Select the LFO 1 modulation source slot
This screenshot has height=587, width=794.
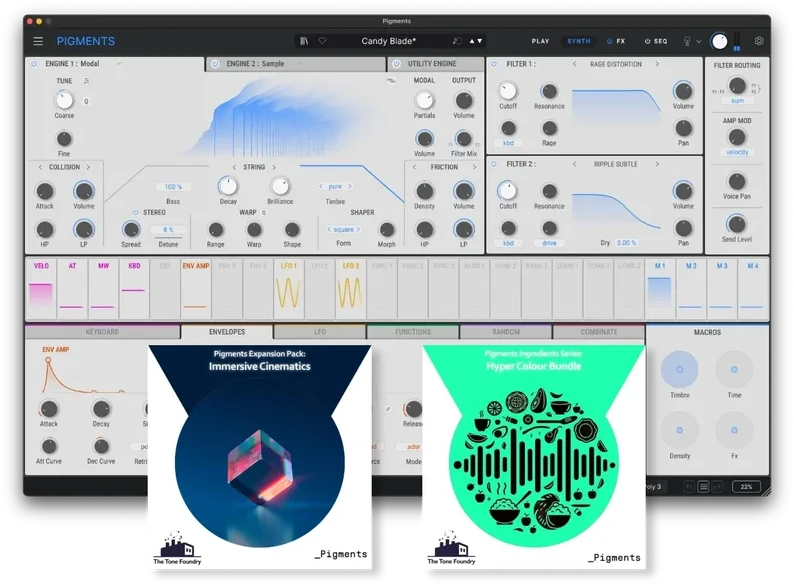tap(289, 288)
